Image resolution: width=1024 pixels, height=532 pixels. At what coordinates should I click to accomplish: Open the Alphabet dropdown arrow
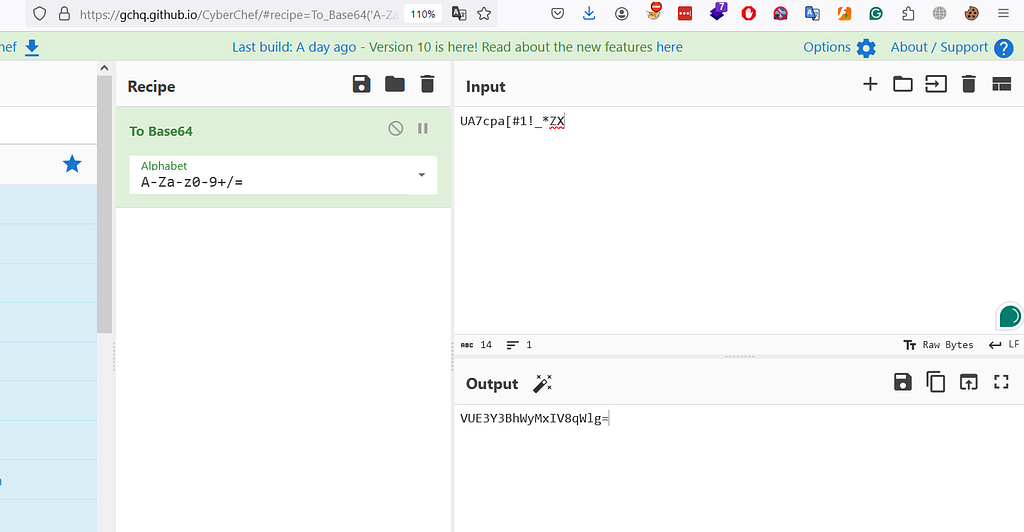coord(421,175)
